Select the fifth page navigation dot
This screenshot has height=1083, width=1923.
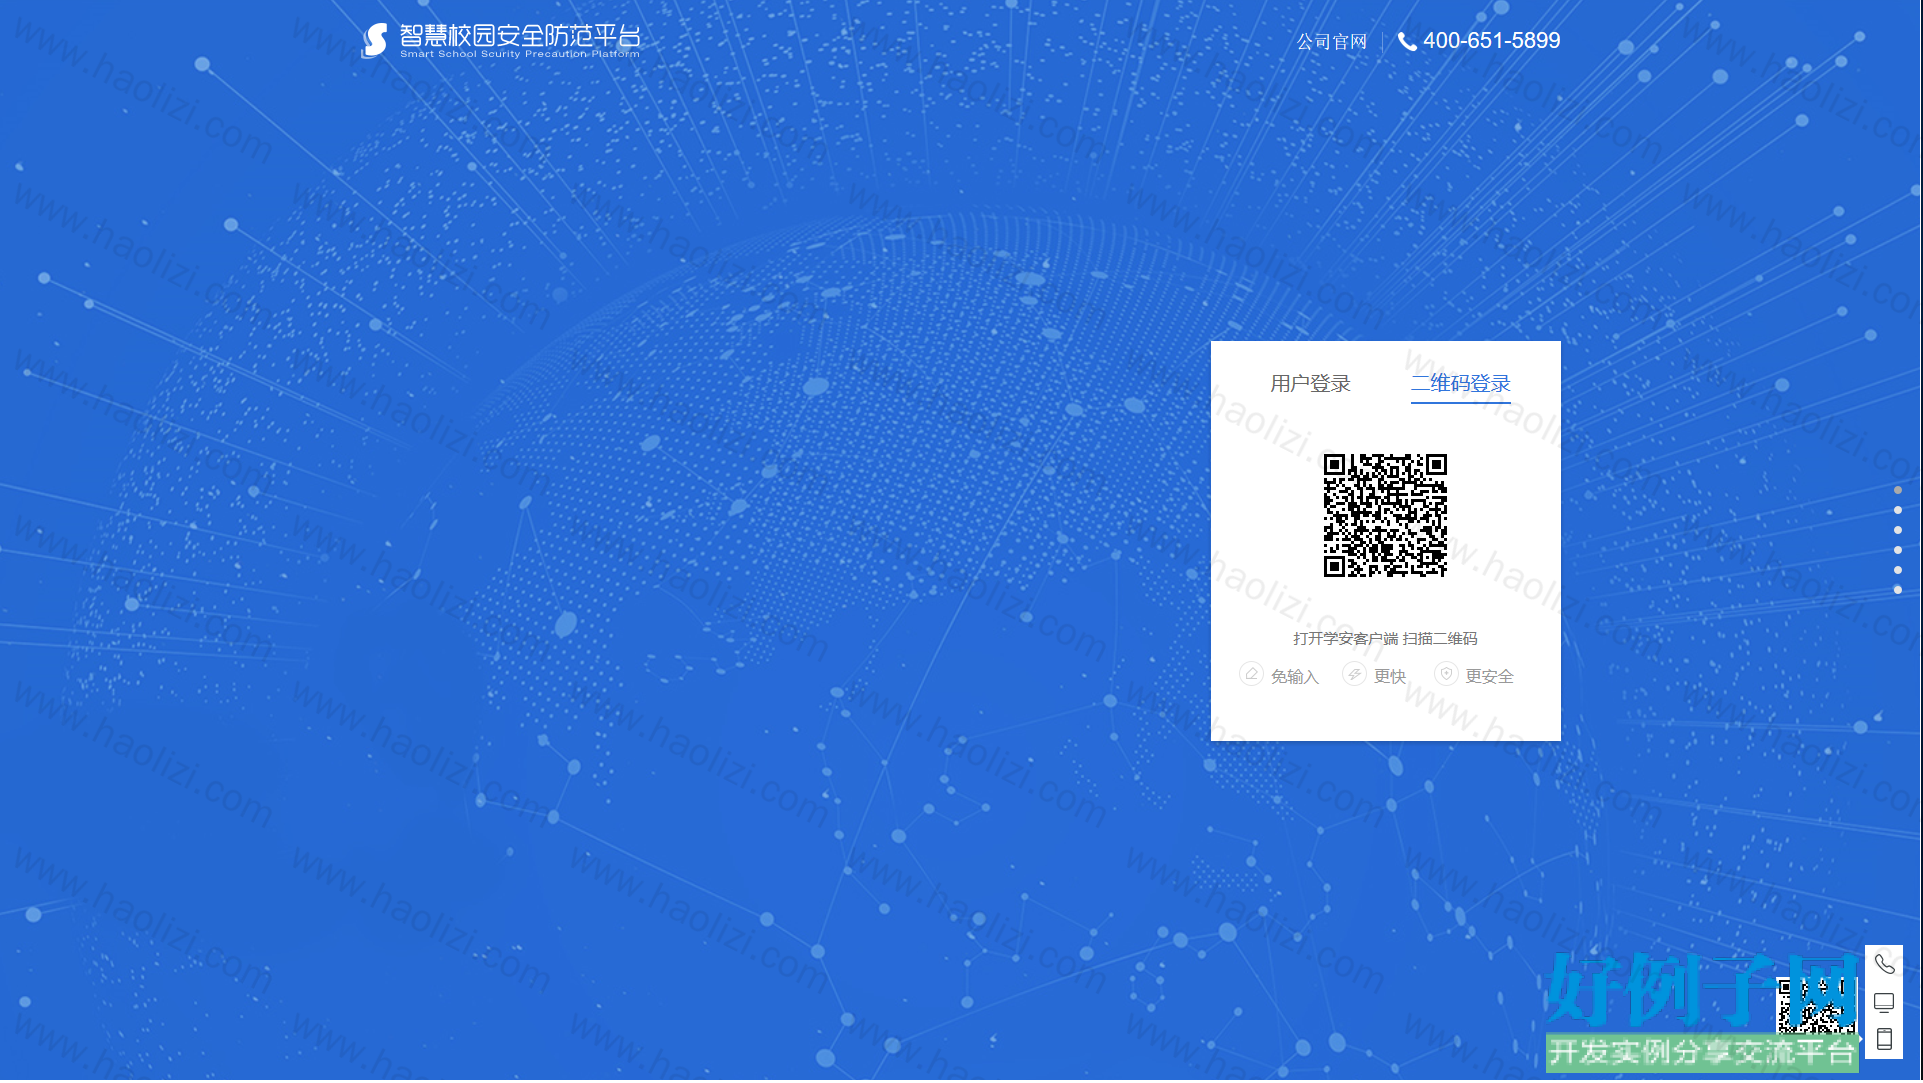(x=1898, y=571)
